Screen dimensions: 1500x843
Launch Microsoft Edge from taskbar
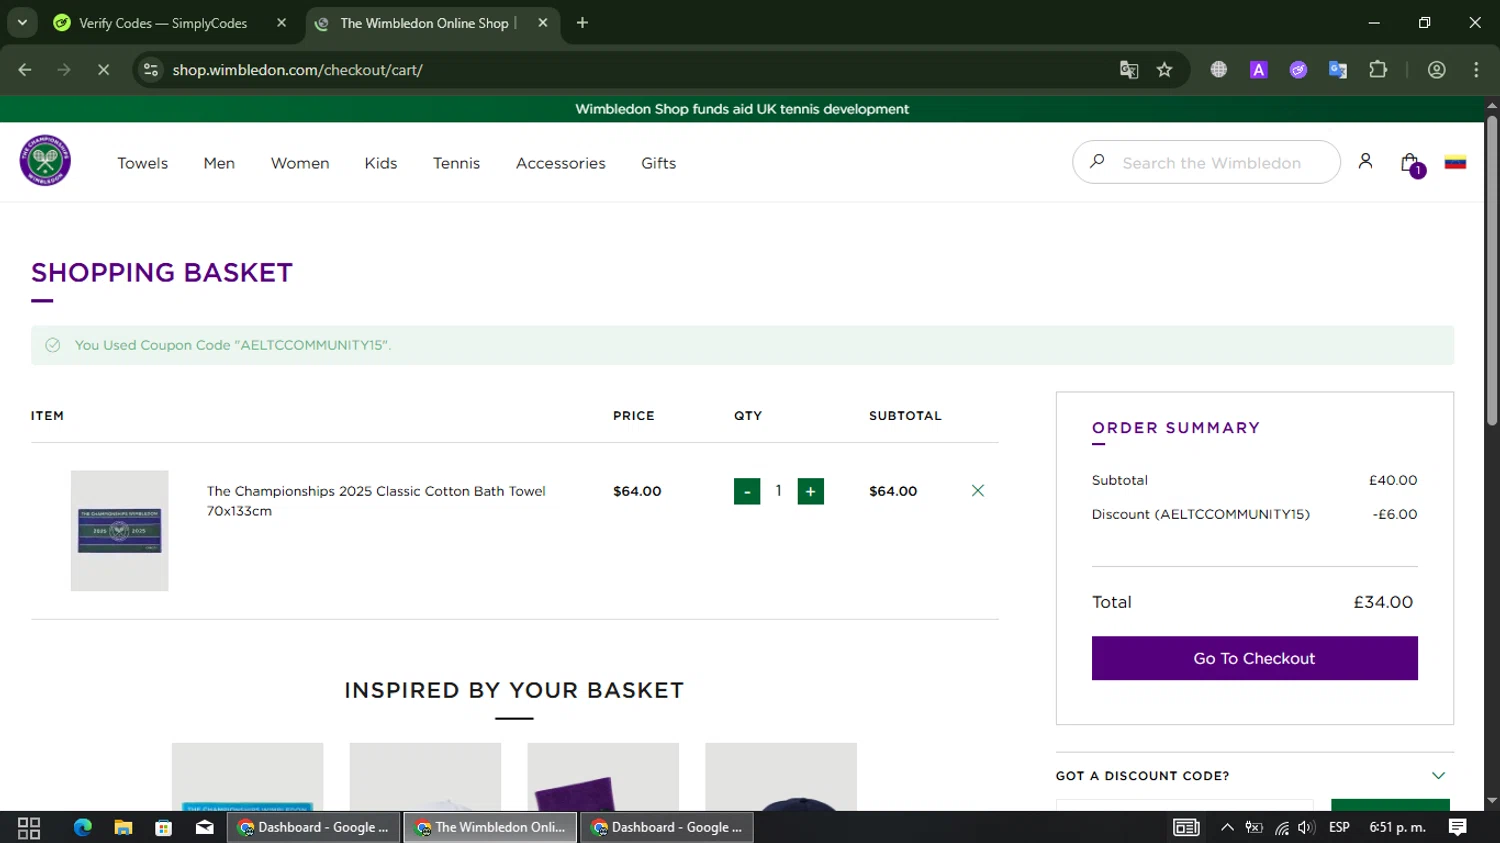82,827
